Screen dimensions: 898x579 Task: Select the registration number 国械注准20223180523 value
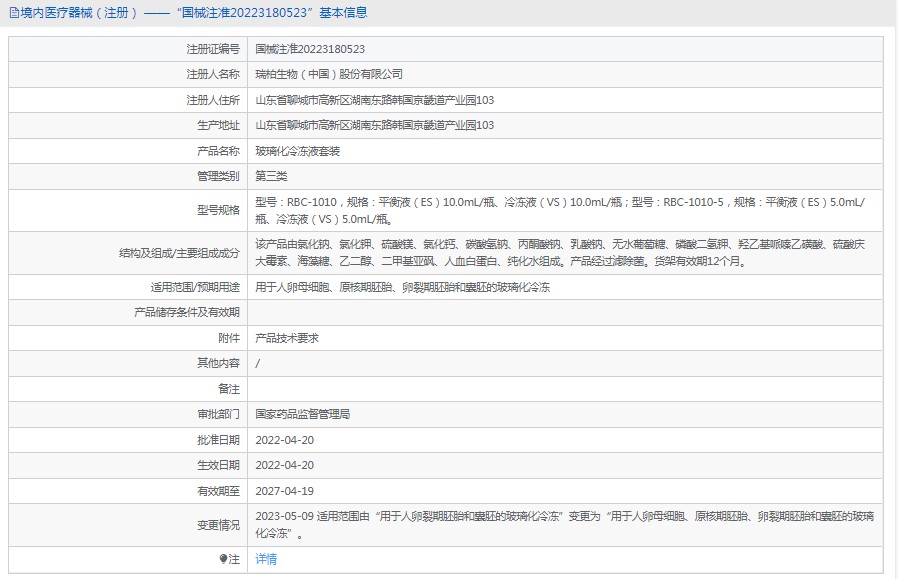click(310, 49)
